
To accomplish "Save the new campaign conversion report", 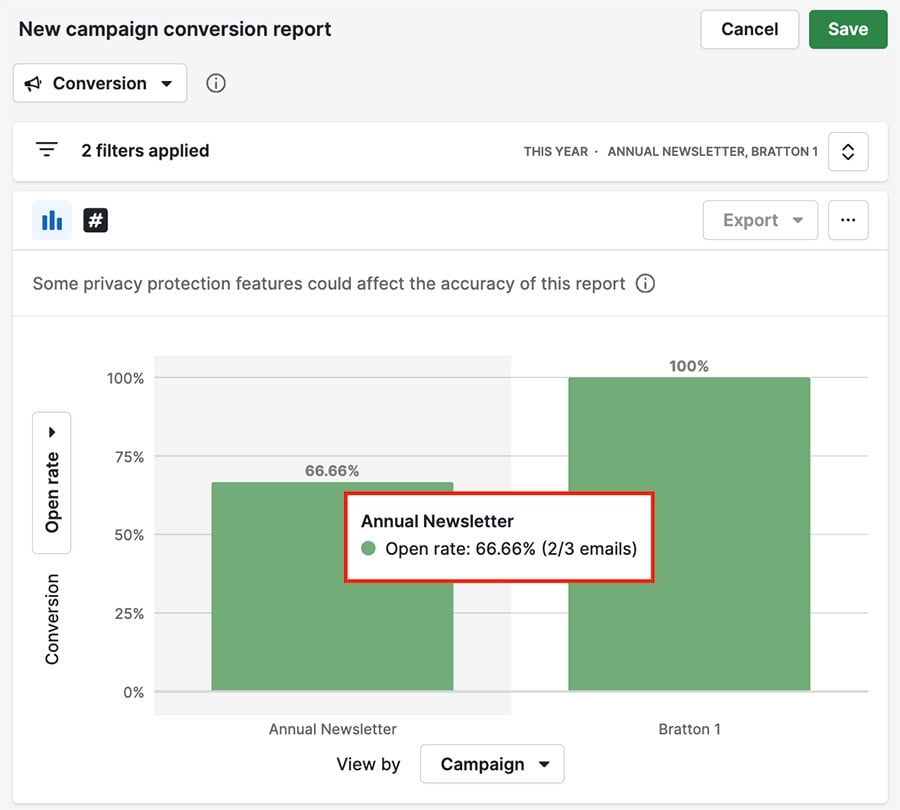I will [848, 29].
